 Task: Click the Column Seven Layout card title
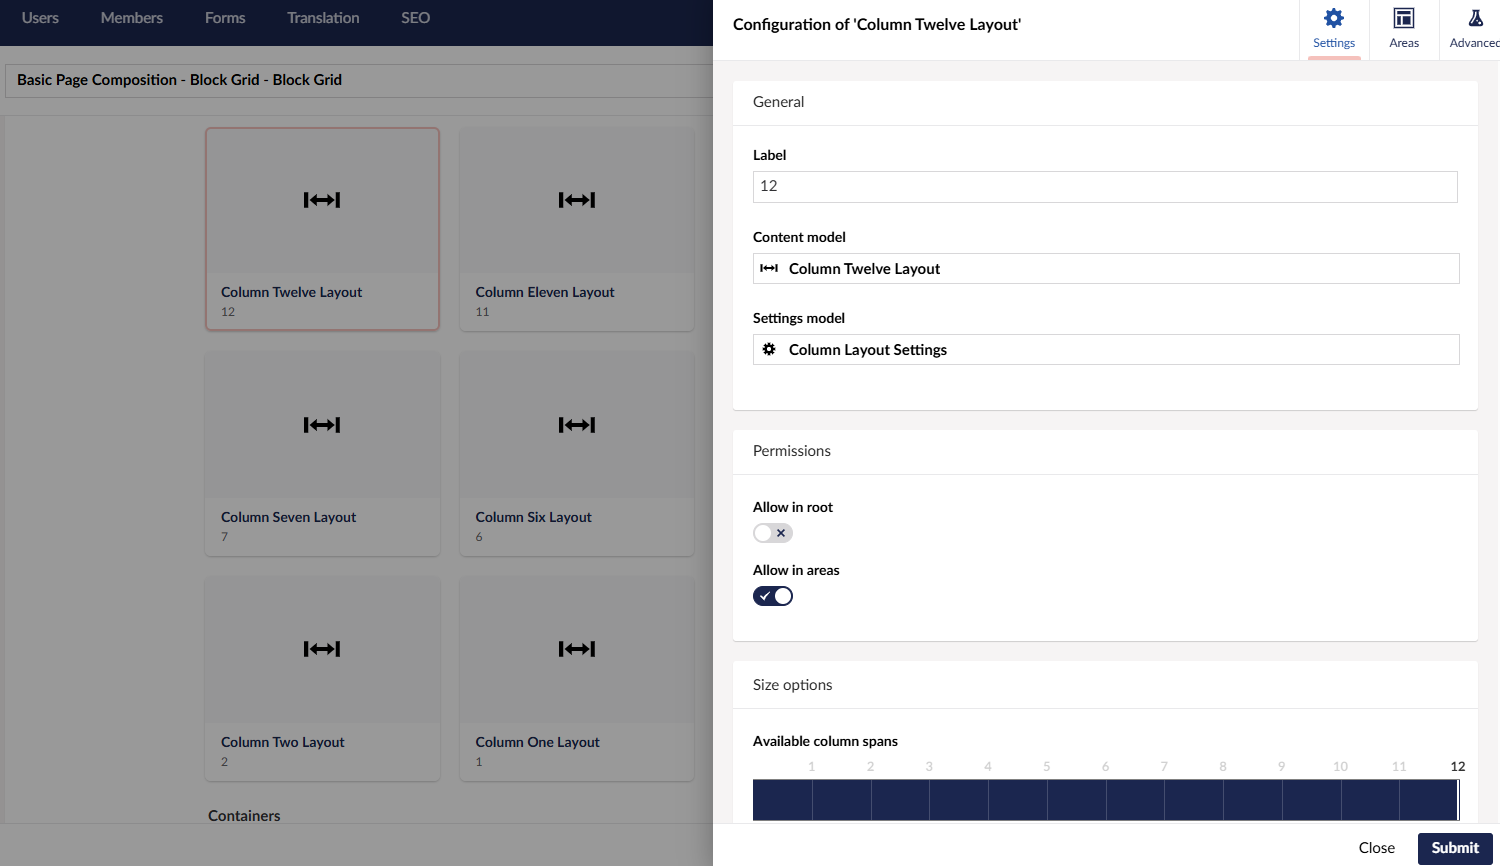(288, 517)
